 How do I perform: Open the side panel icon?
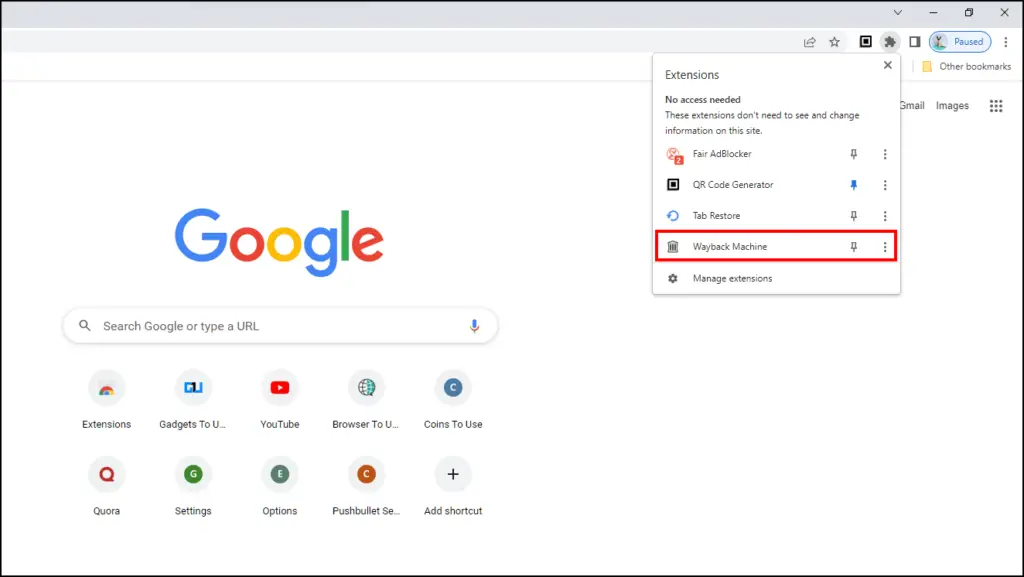click(x=914, y=42)
